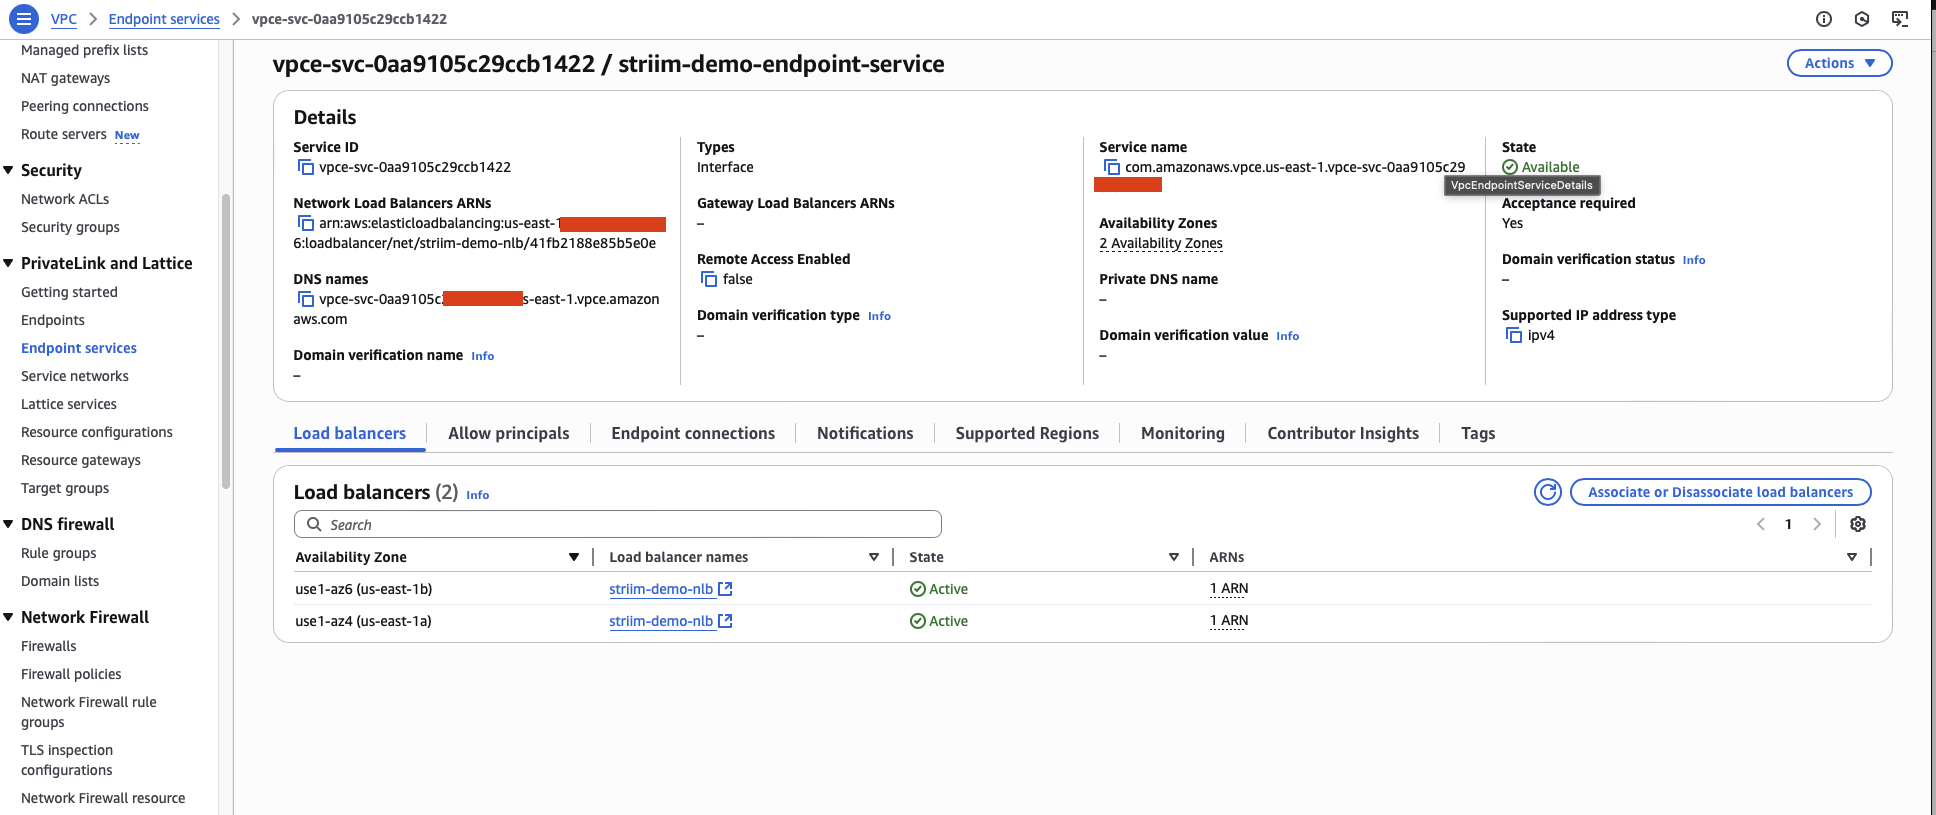
Task: Collapse the PrivateLink and Lattice section
Action: click(9, 264)
